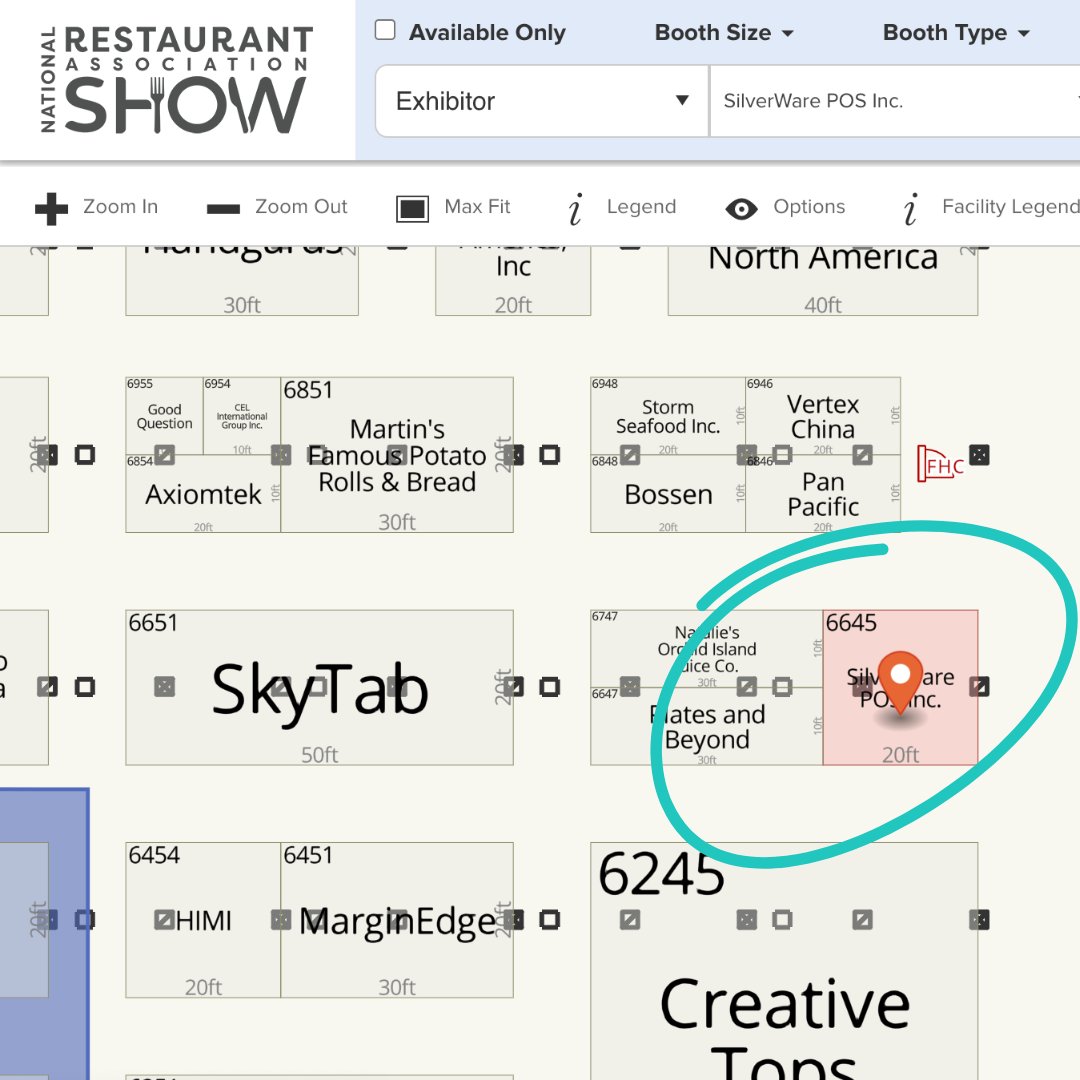Click the hollow square marker right of Martin's booth
The height and width of the screenshot is (1080, 1080).
pyautogui.click(x=549, y=455)
